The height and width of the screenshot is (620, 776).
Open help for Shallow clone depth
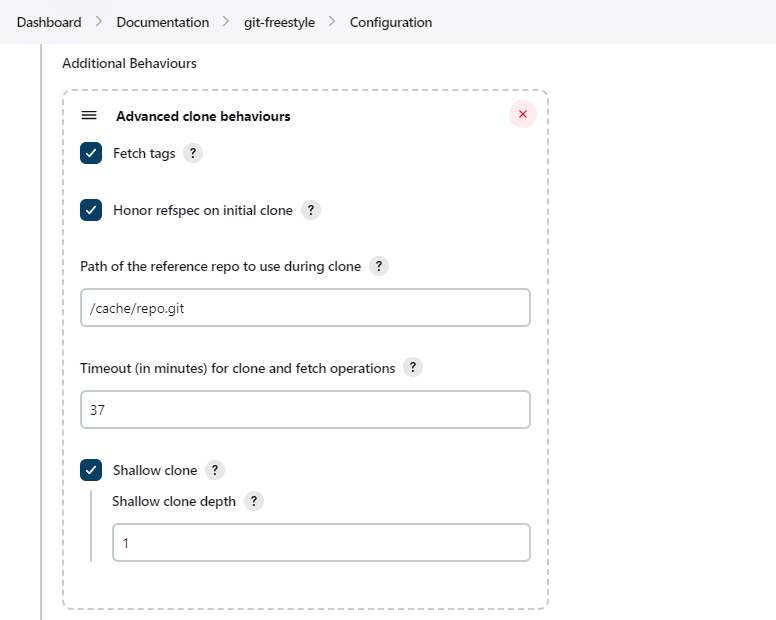pos(254,501)
